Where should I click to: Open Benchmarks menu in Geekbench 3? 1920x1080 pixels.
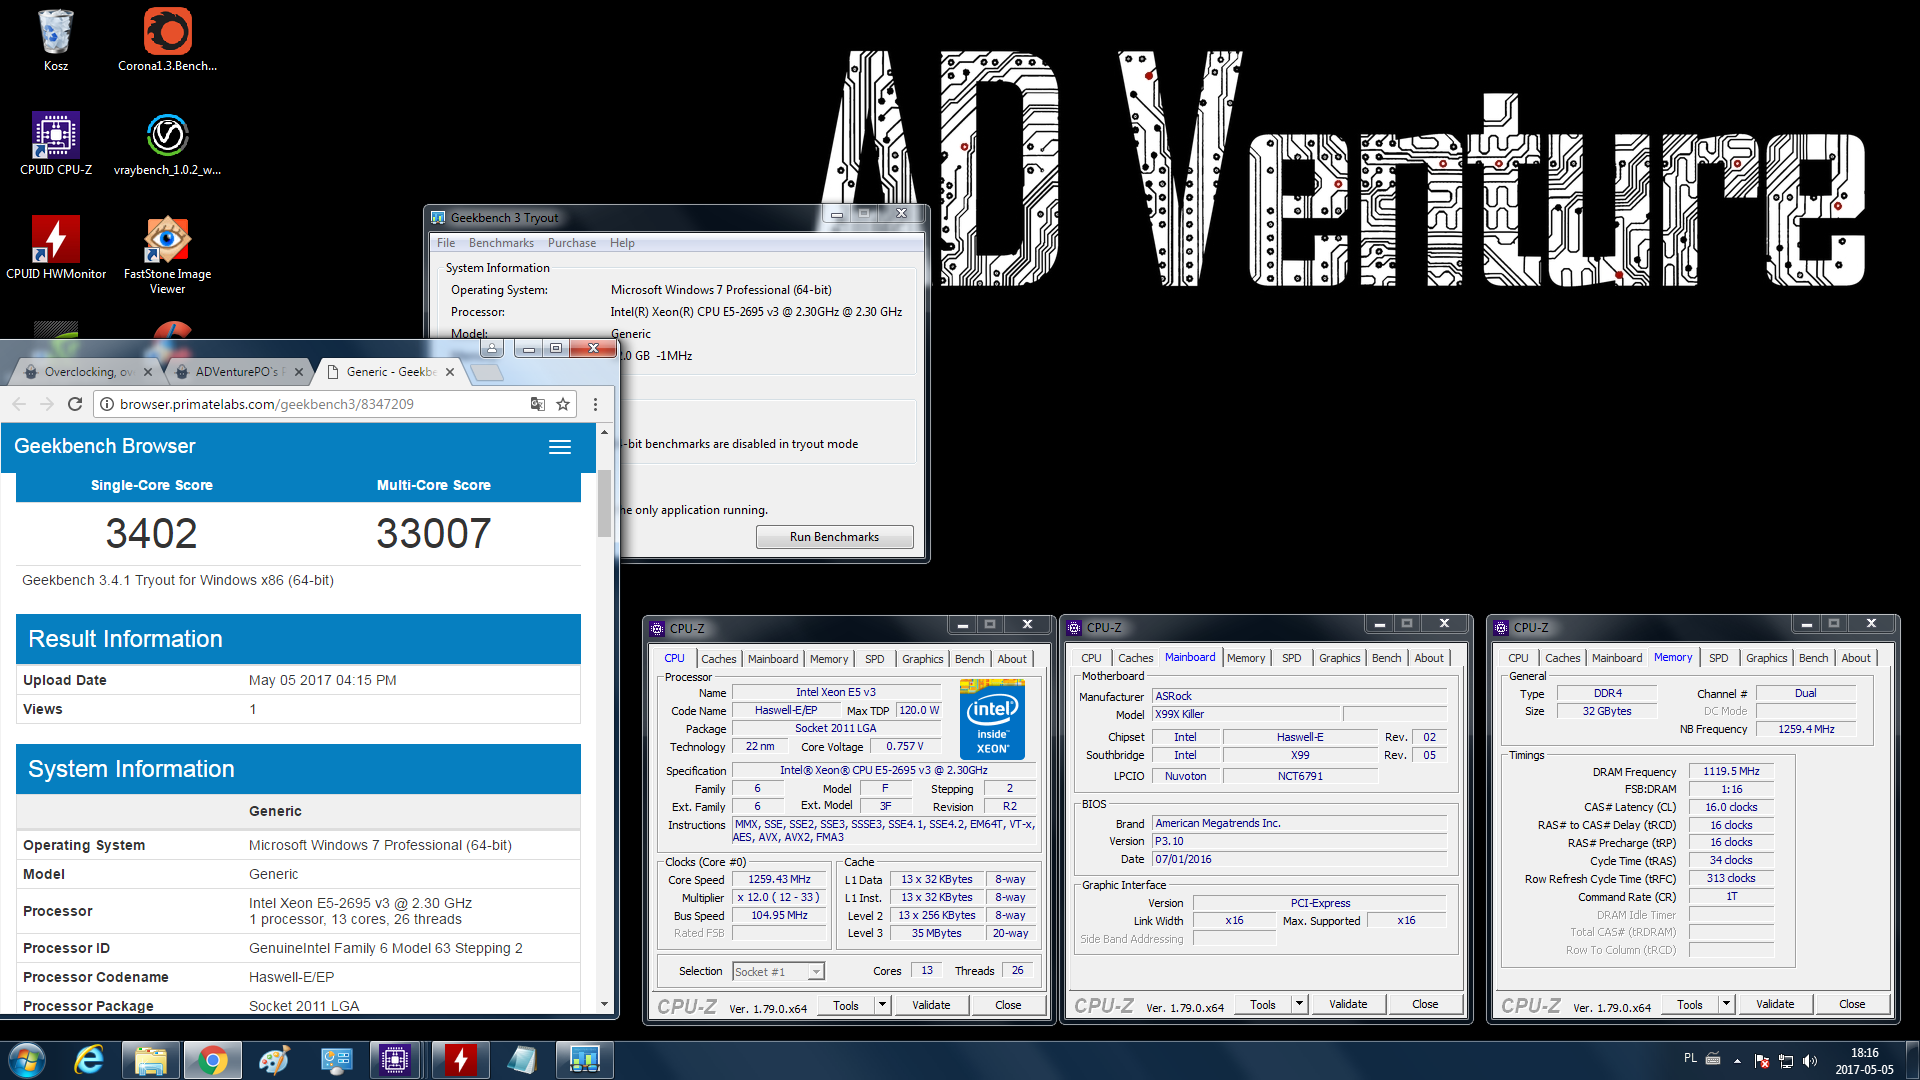click(x=501, y=243)
